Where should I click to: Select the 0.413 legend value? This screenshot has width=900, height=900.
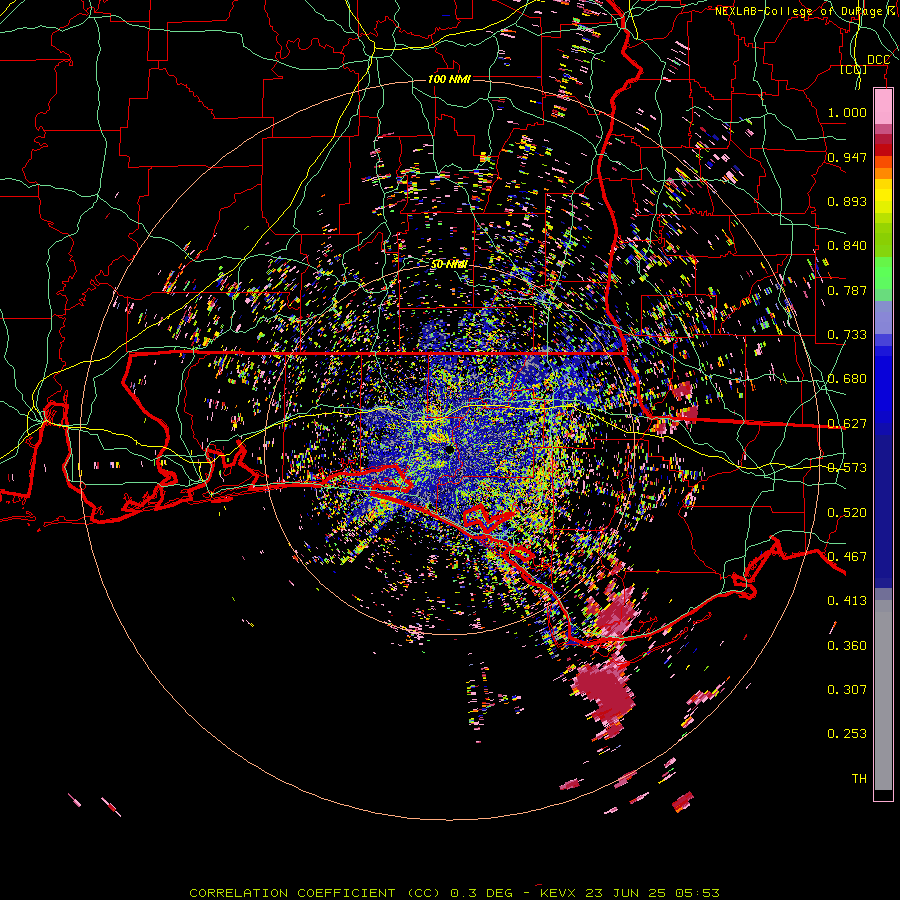point(847,600)
